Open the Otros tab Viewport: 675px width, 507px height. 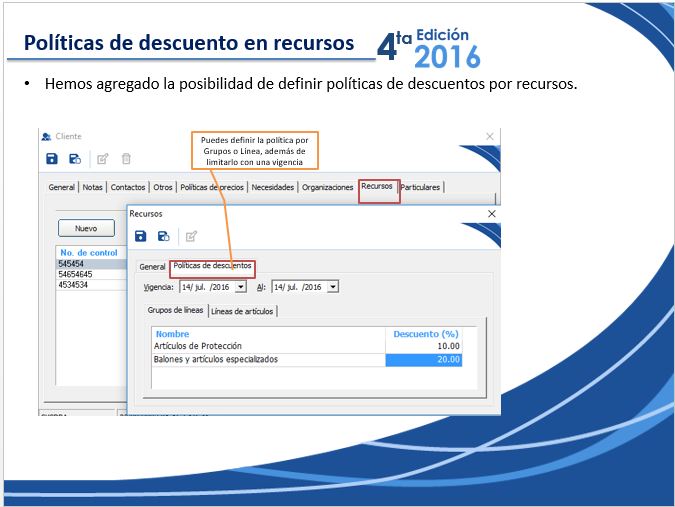[163, 187]
